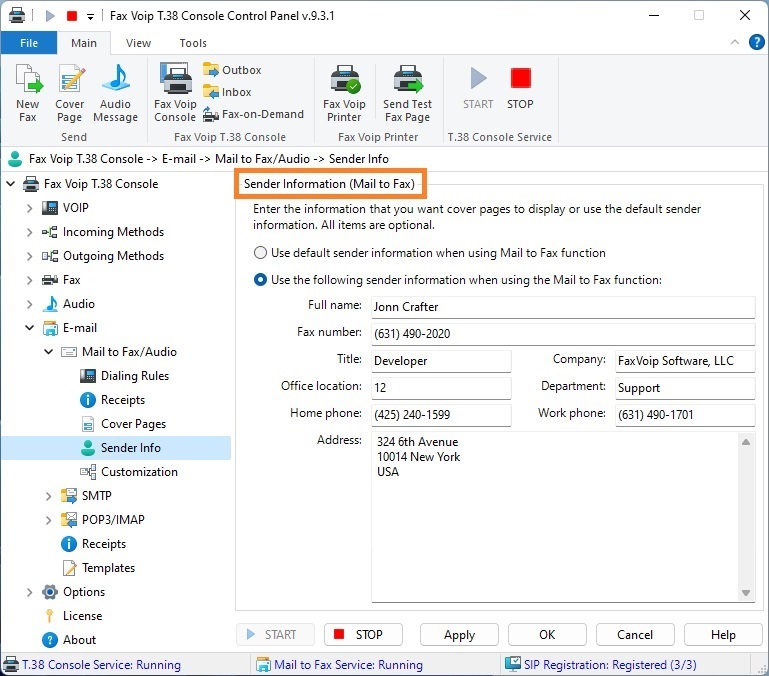Click the Address scrollbar down arrow
The height and width of the screenshot is (676, 769).
click(746, 593)
